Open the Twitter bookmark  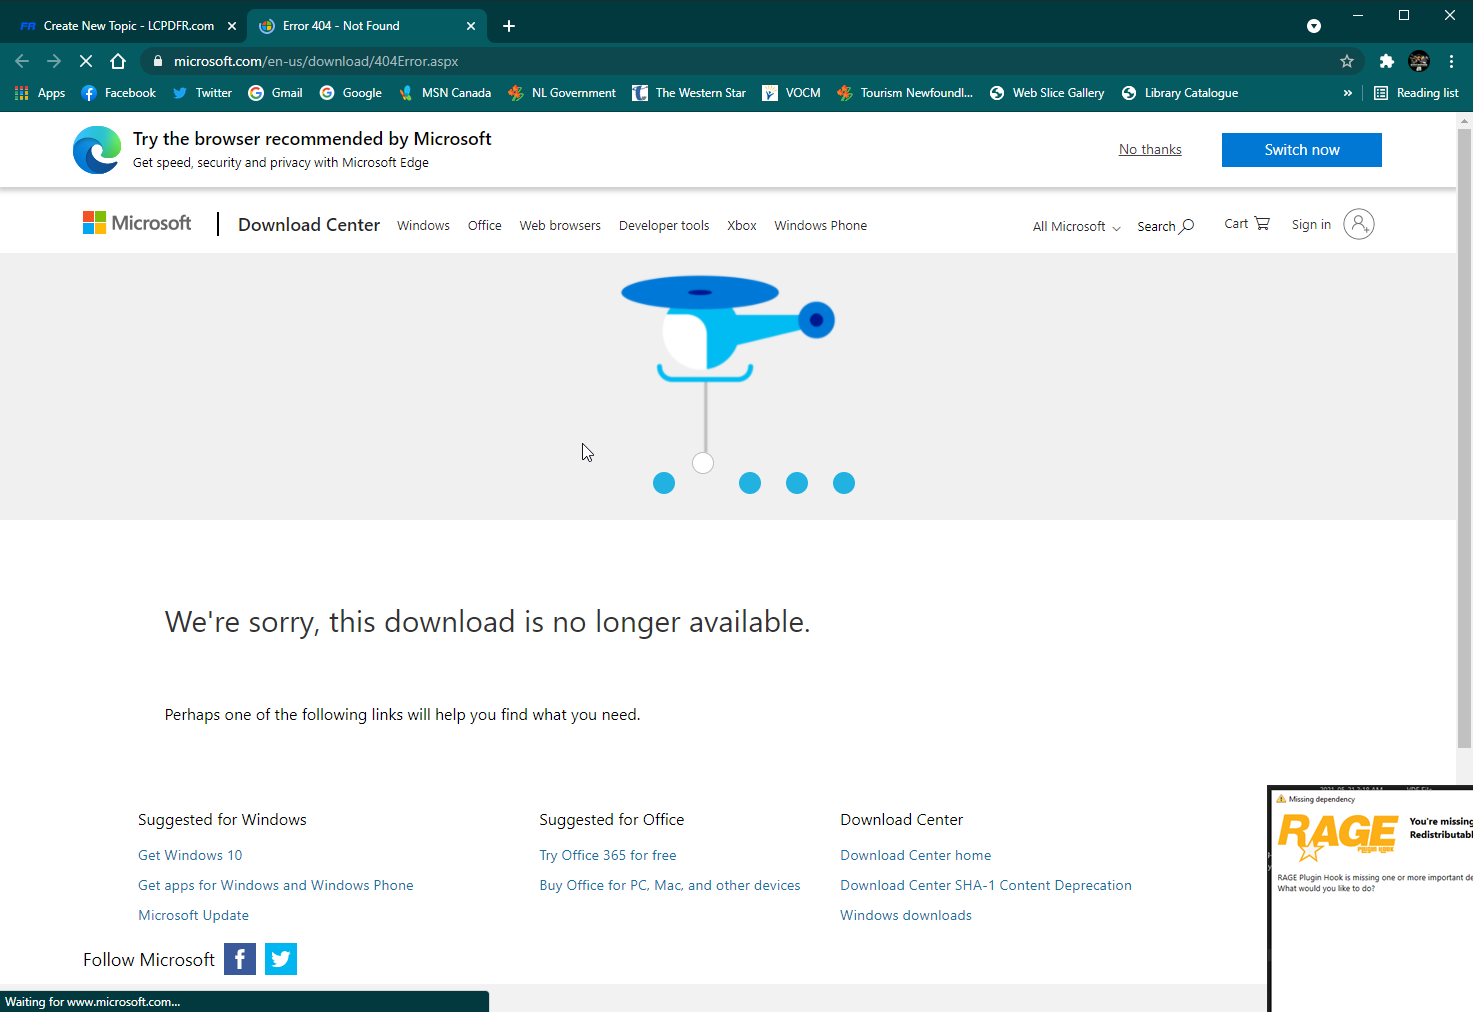pyautogui.click(x=202, y=93)
